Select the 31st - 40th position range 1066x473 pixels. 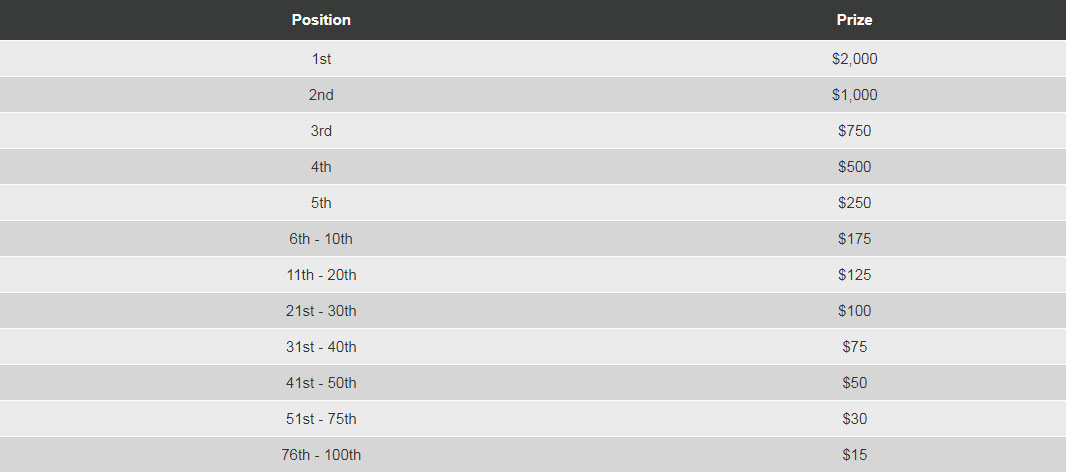pyautogui.click(x=321, y=347)
